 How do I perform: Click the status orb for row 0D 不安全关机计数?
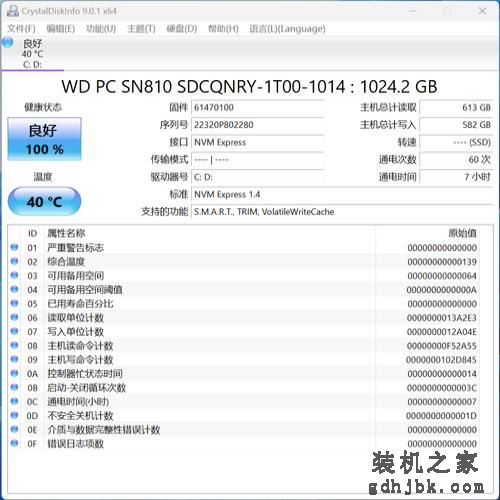click(14, 415)
